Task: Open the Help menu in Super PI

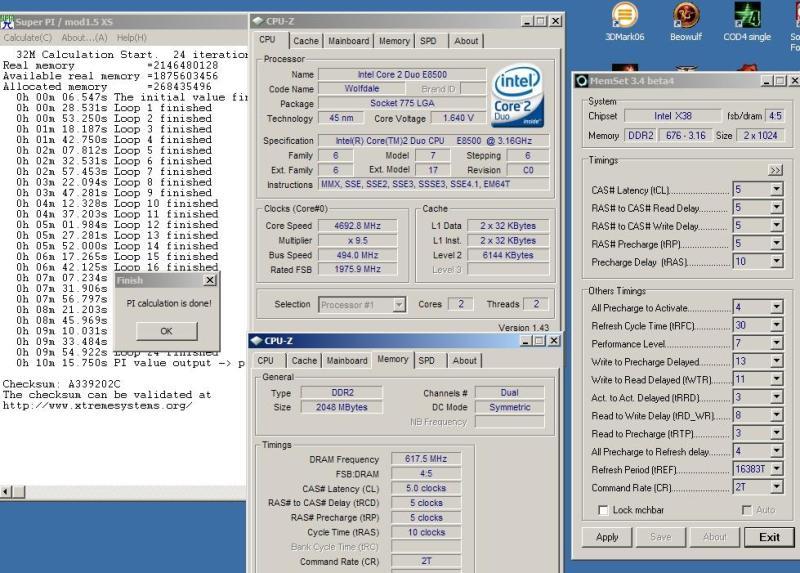Action: (x=132, y=38)
